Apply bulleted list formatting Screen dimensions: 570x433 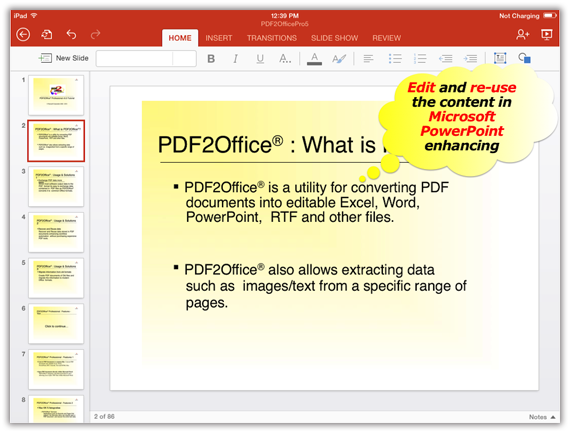(x=395, y=59)
